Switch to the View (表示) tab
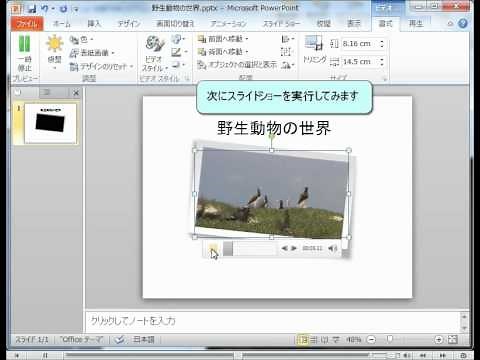Image resolution: width=480 pixels, height=360 pixels. click(354, 23)
